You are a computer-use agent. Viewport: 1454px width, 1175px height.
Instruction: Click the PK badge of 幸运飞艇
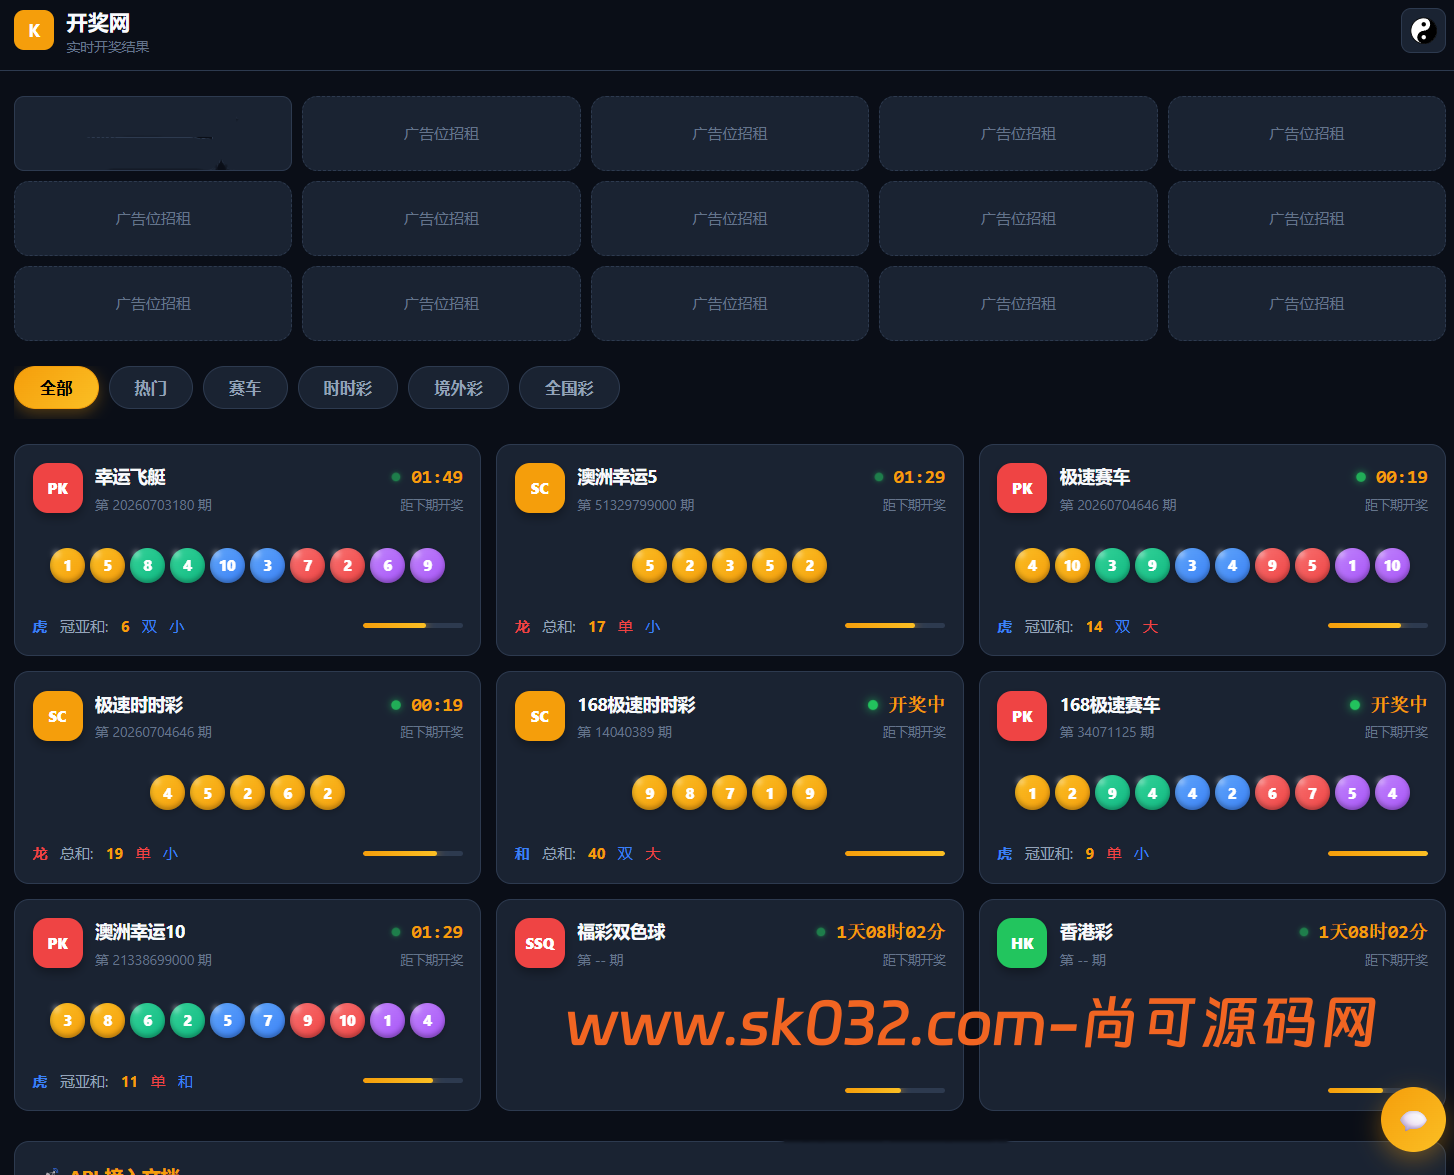tap(58, 488)
